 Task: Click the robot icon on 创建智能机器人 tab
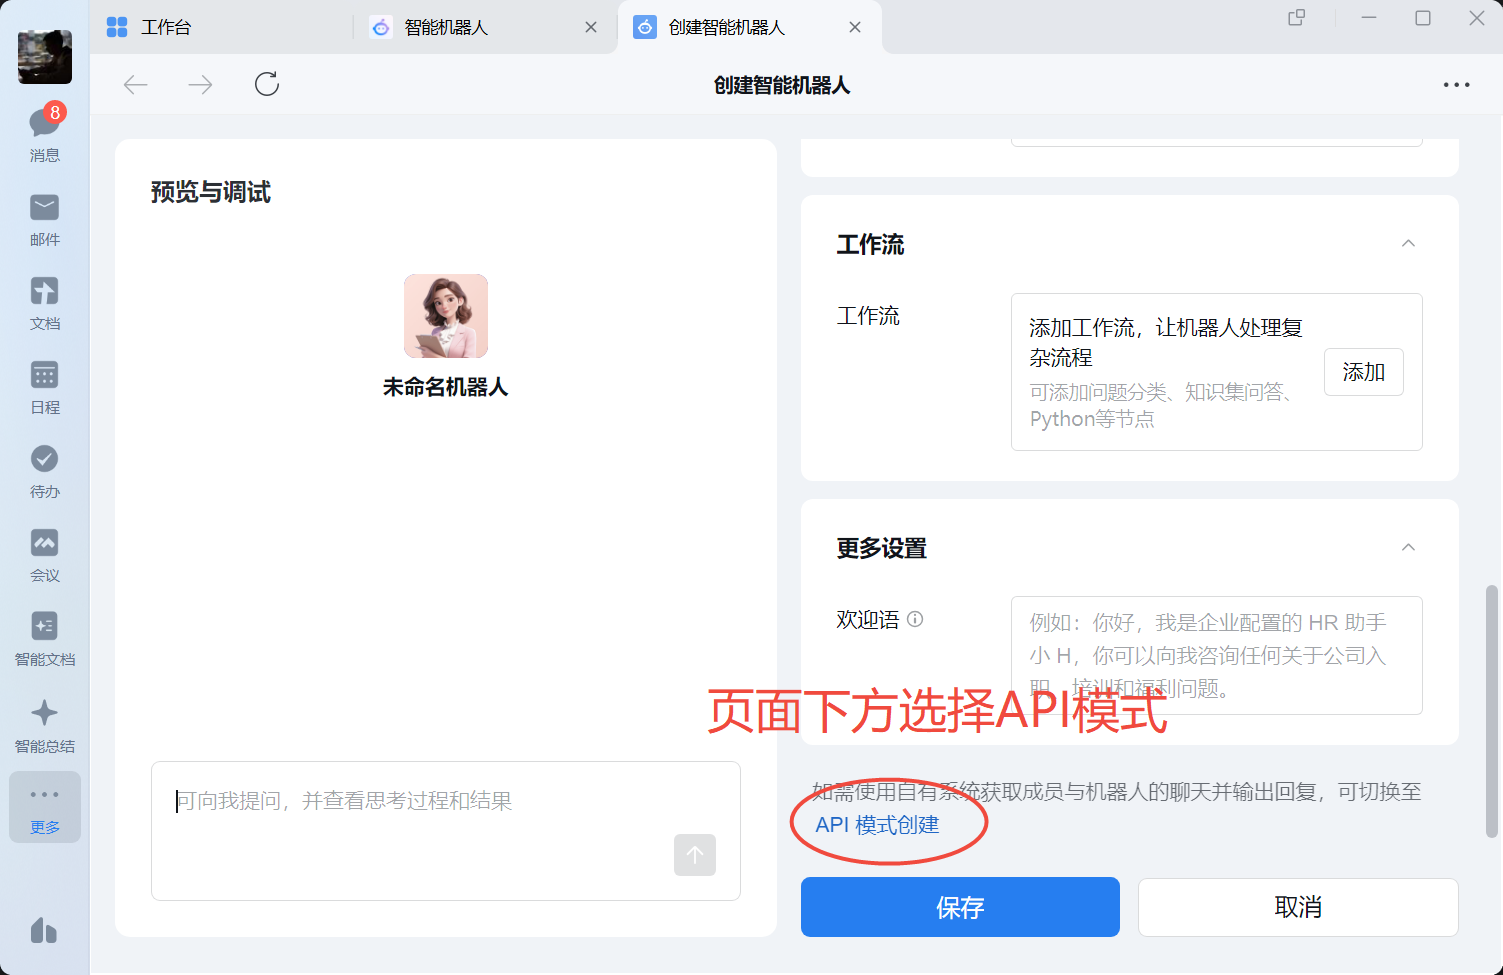tap(645, 27)
